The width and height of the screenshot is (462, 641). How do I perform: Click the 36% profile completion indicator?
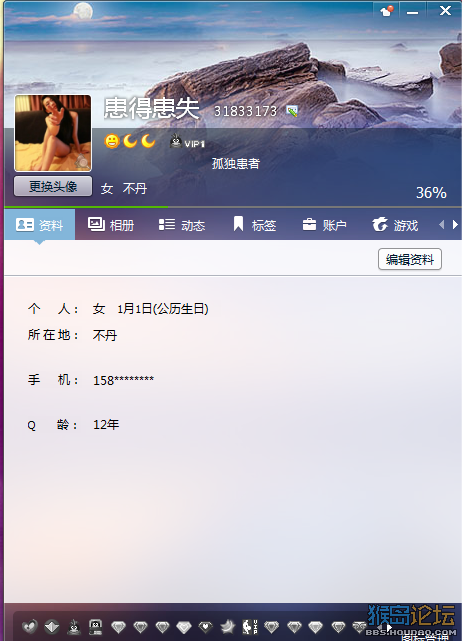[x=431, y=193]
